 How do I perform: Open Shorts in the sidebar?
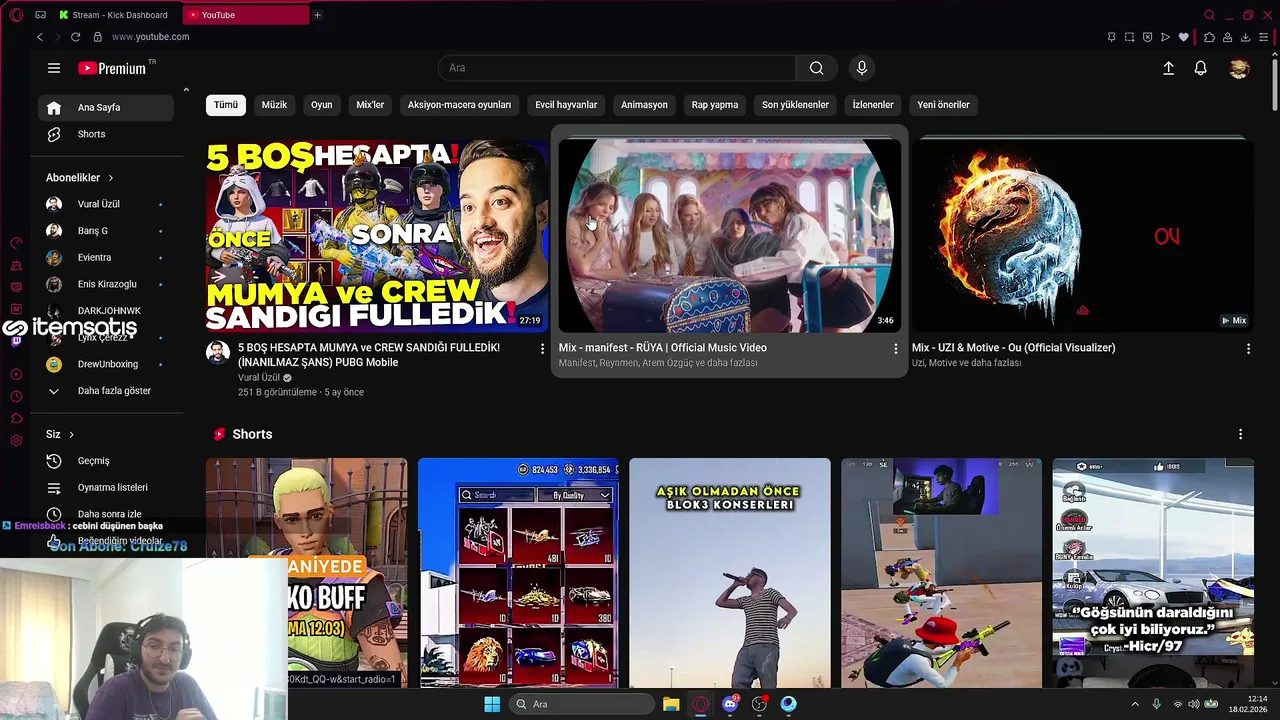[x=106, y=134]
